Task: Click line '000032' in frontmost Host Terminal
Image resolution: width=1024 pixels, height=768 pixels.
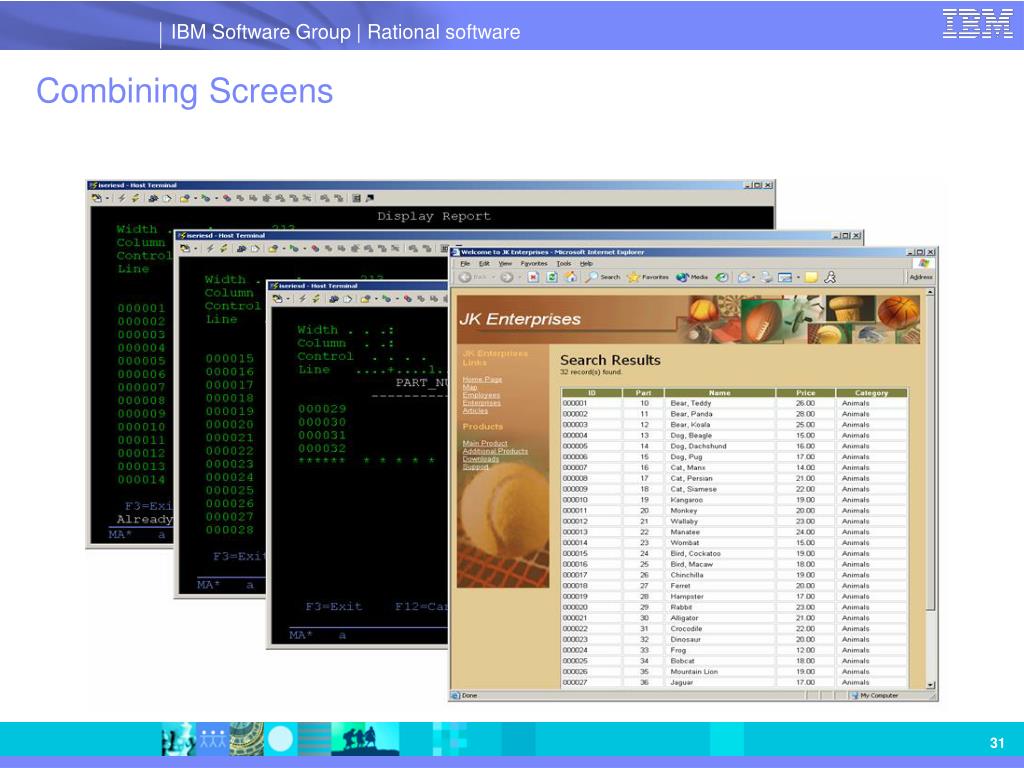Action: pyautogui.click(x=322, y=449)
